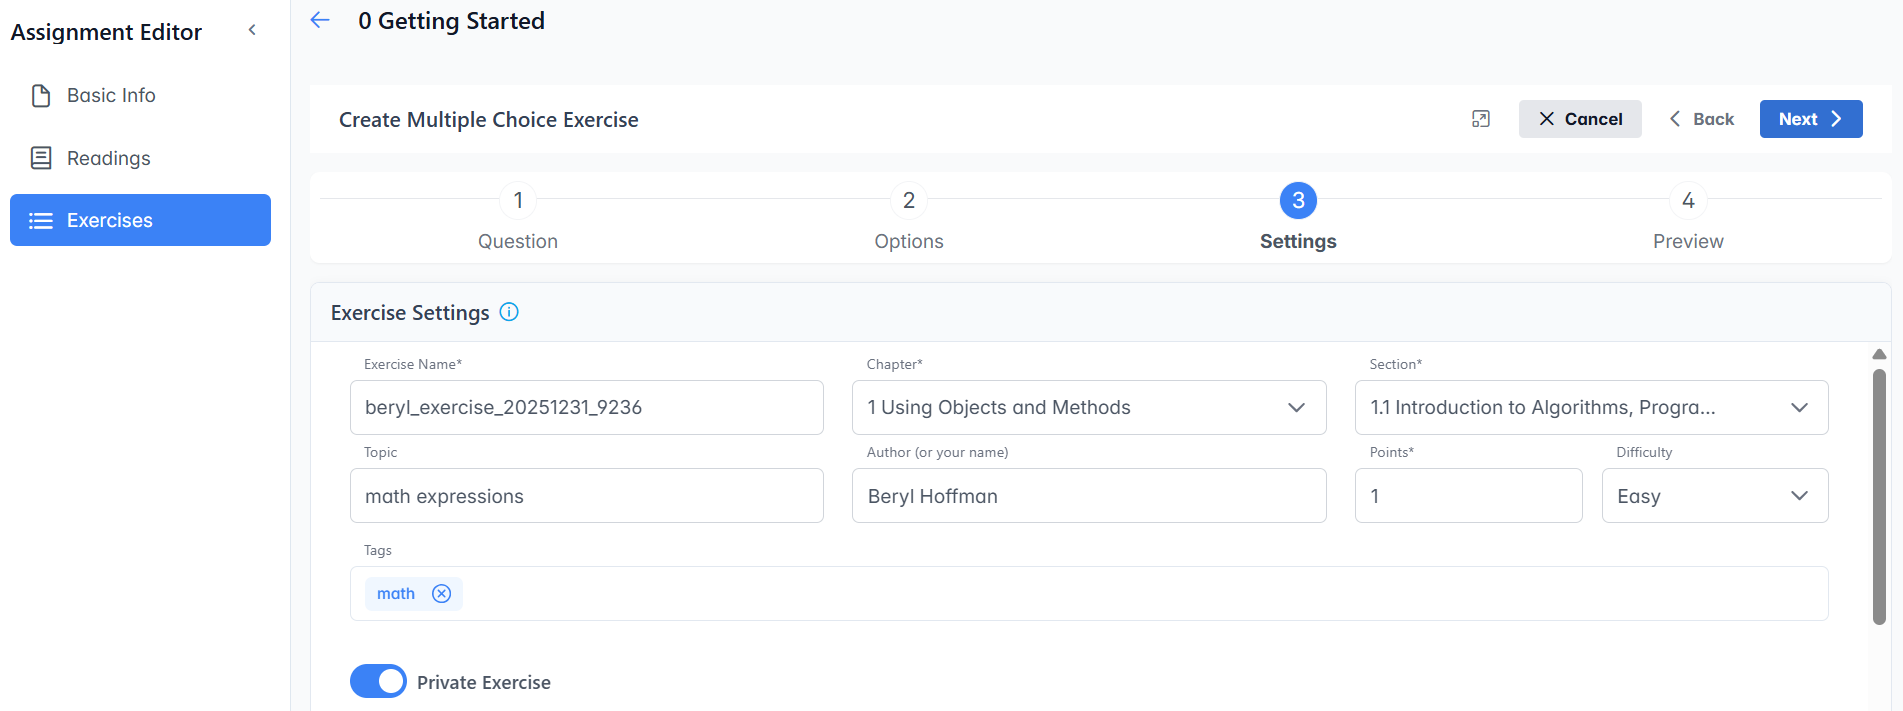Viewport: 1903px width, 711px height.
Task: Cancel the exercise creation
Action: (x=1579, y=119)
